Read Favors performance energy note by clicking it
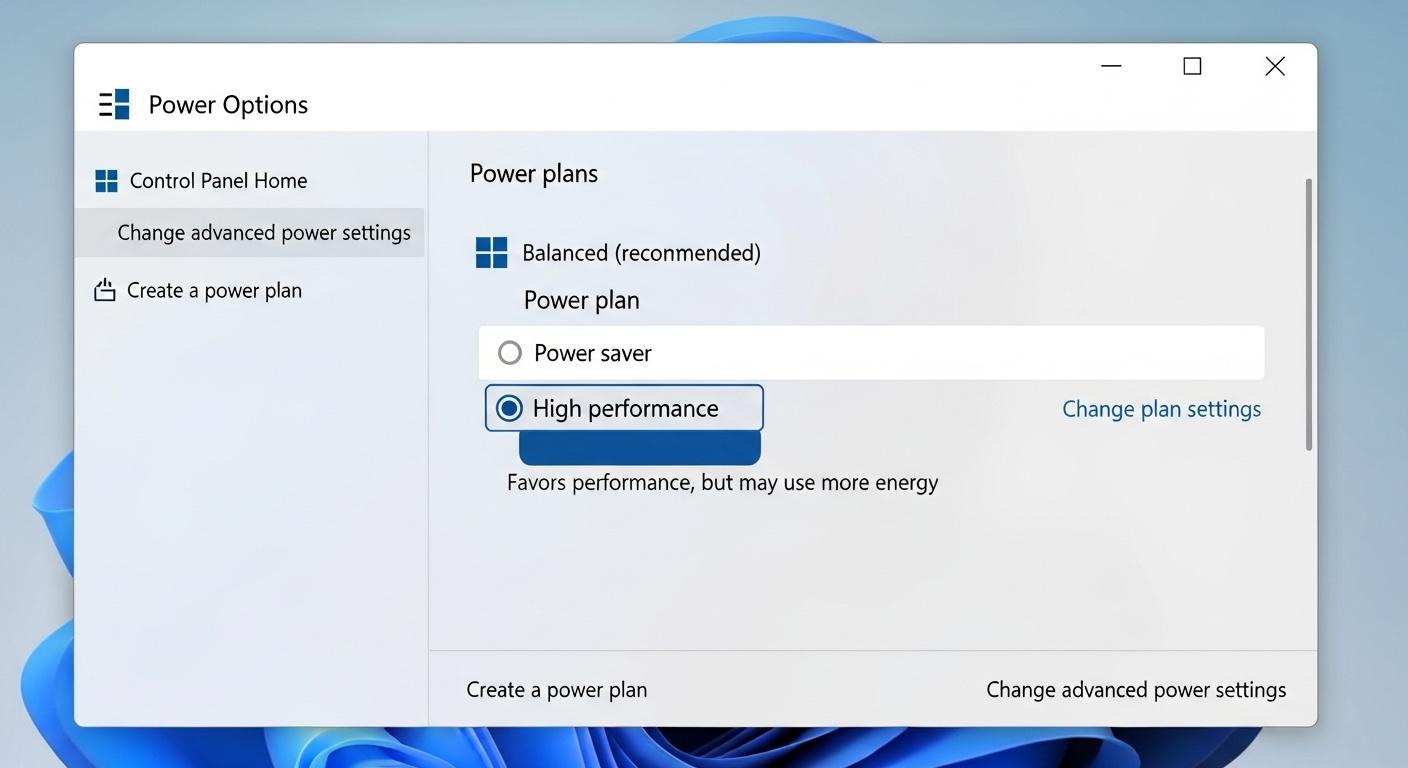This screenshot has width=1408, height=768. click(x=721, y=482)
